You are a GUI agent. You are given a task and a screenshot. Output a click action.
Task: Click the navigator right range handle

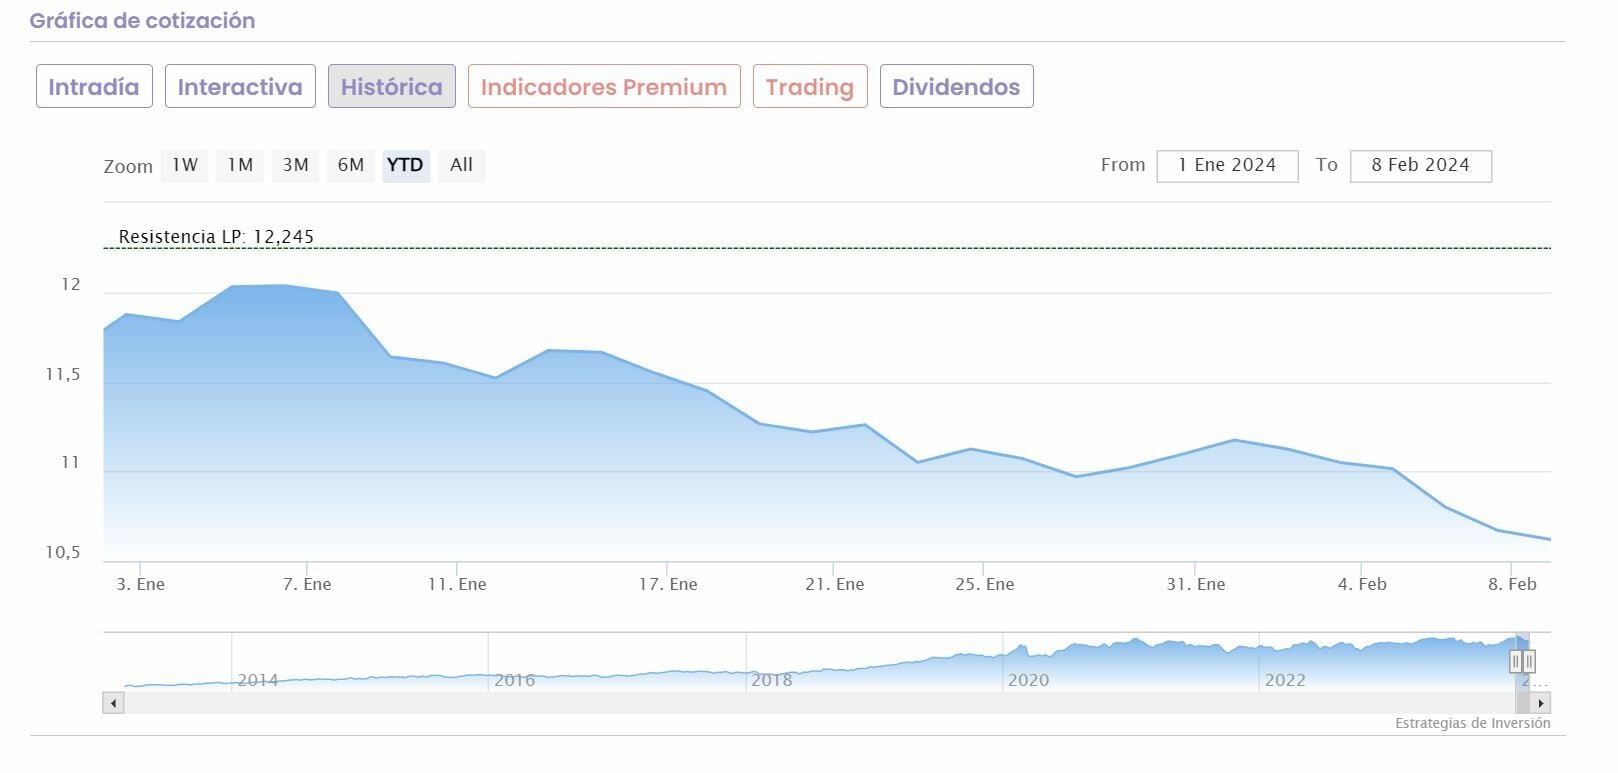pos(1529,661)
